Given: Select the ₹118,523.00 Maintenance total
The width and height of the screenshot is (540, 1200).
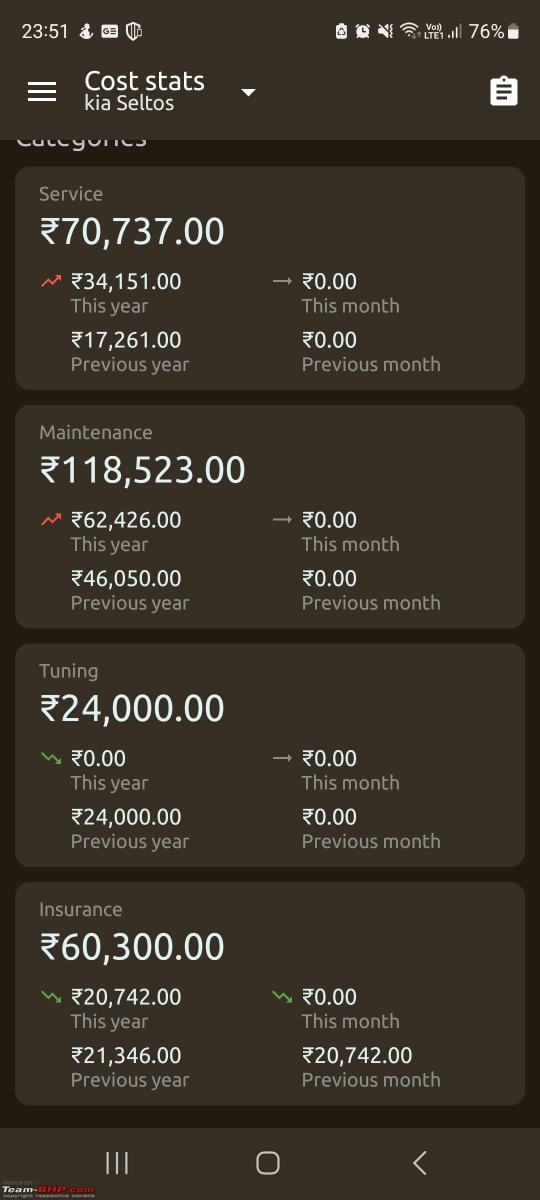Looking at the screenshot, I should coord(143,470).
